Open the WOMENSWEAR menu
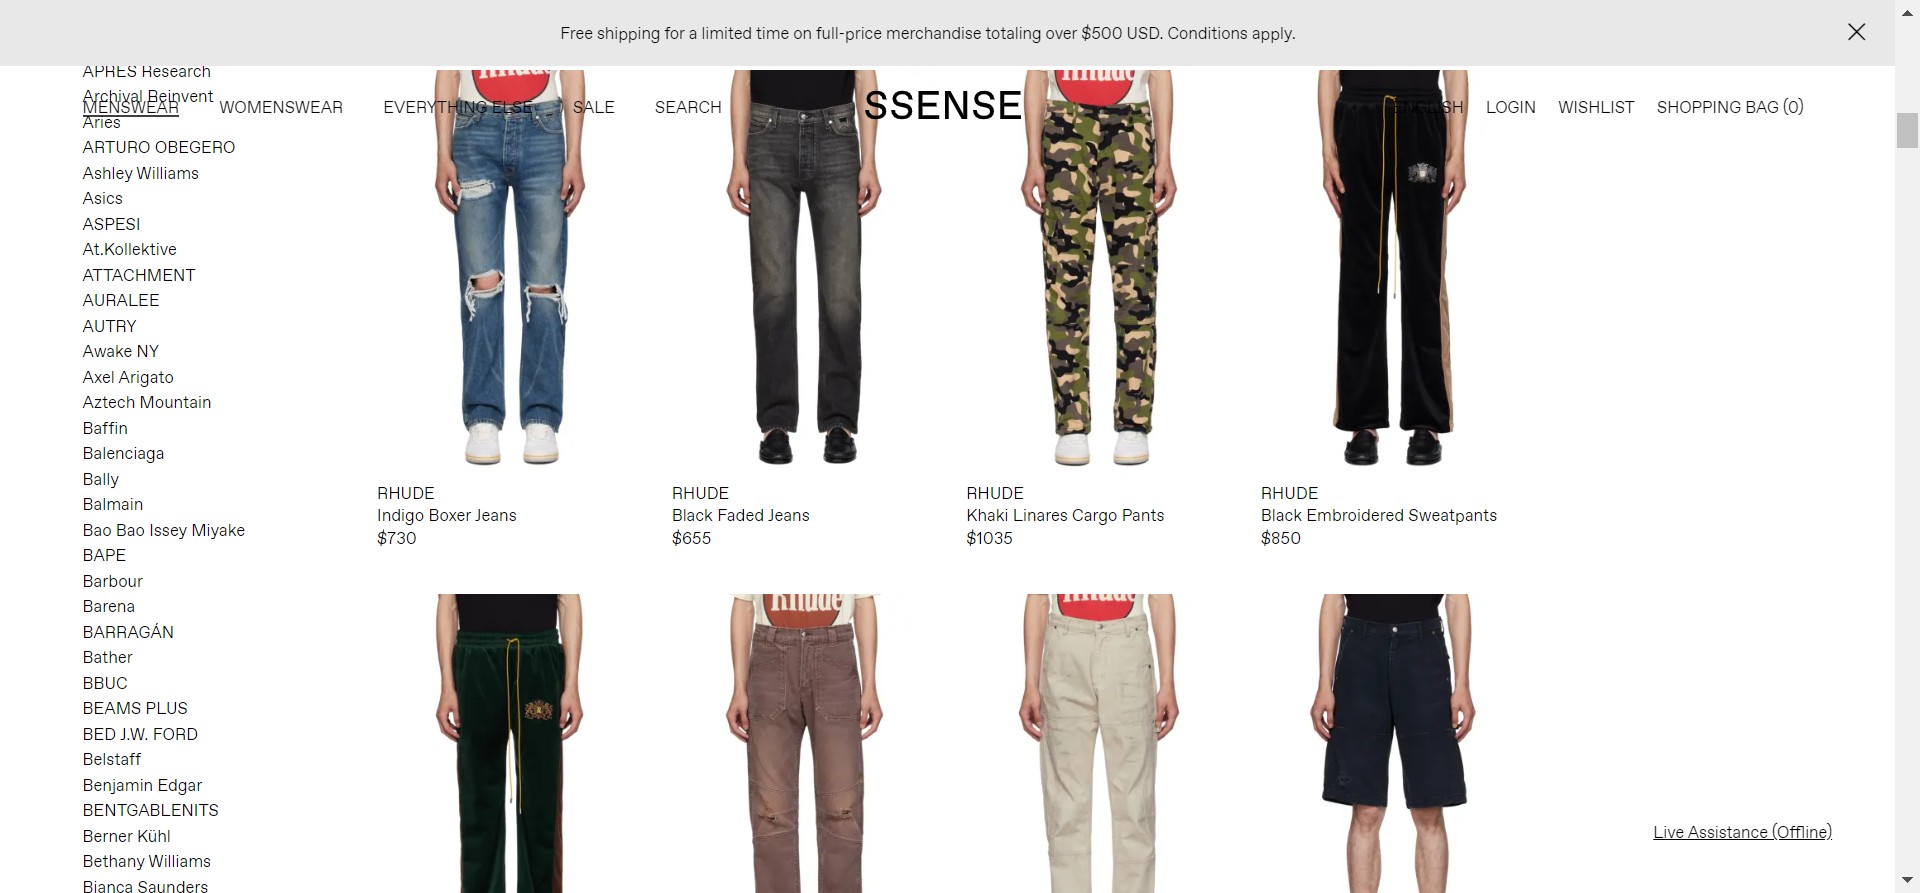This screenshot has height=893, width=1920. 281,107
